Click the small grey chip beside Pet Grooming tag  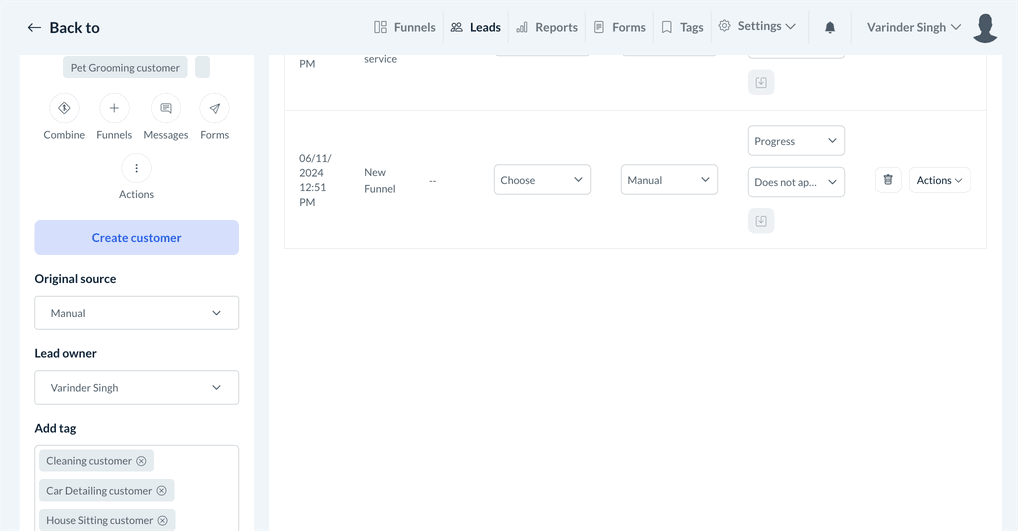pos(203,68)
